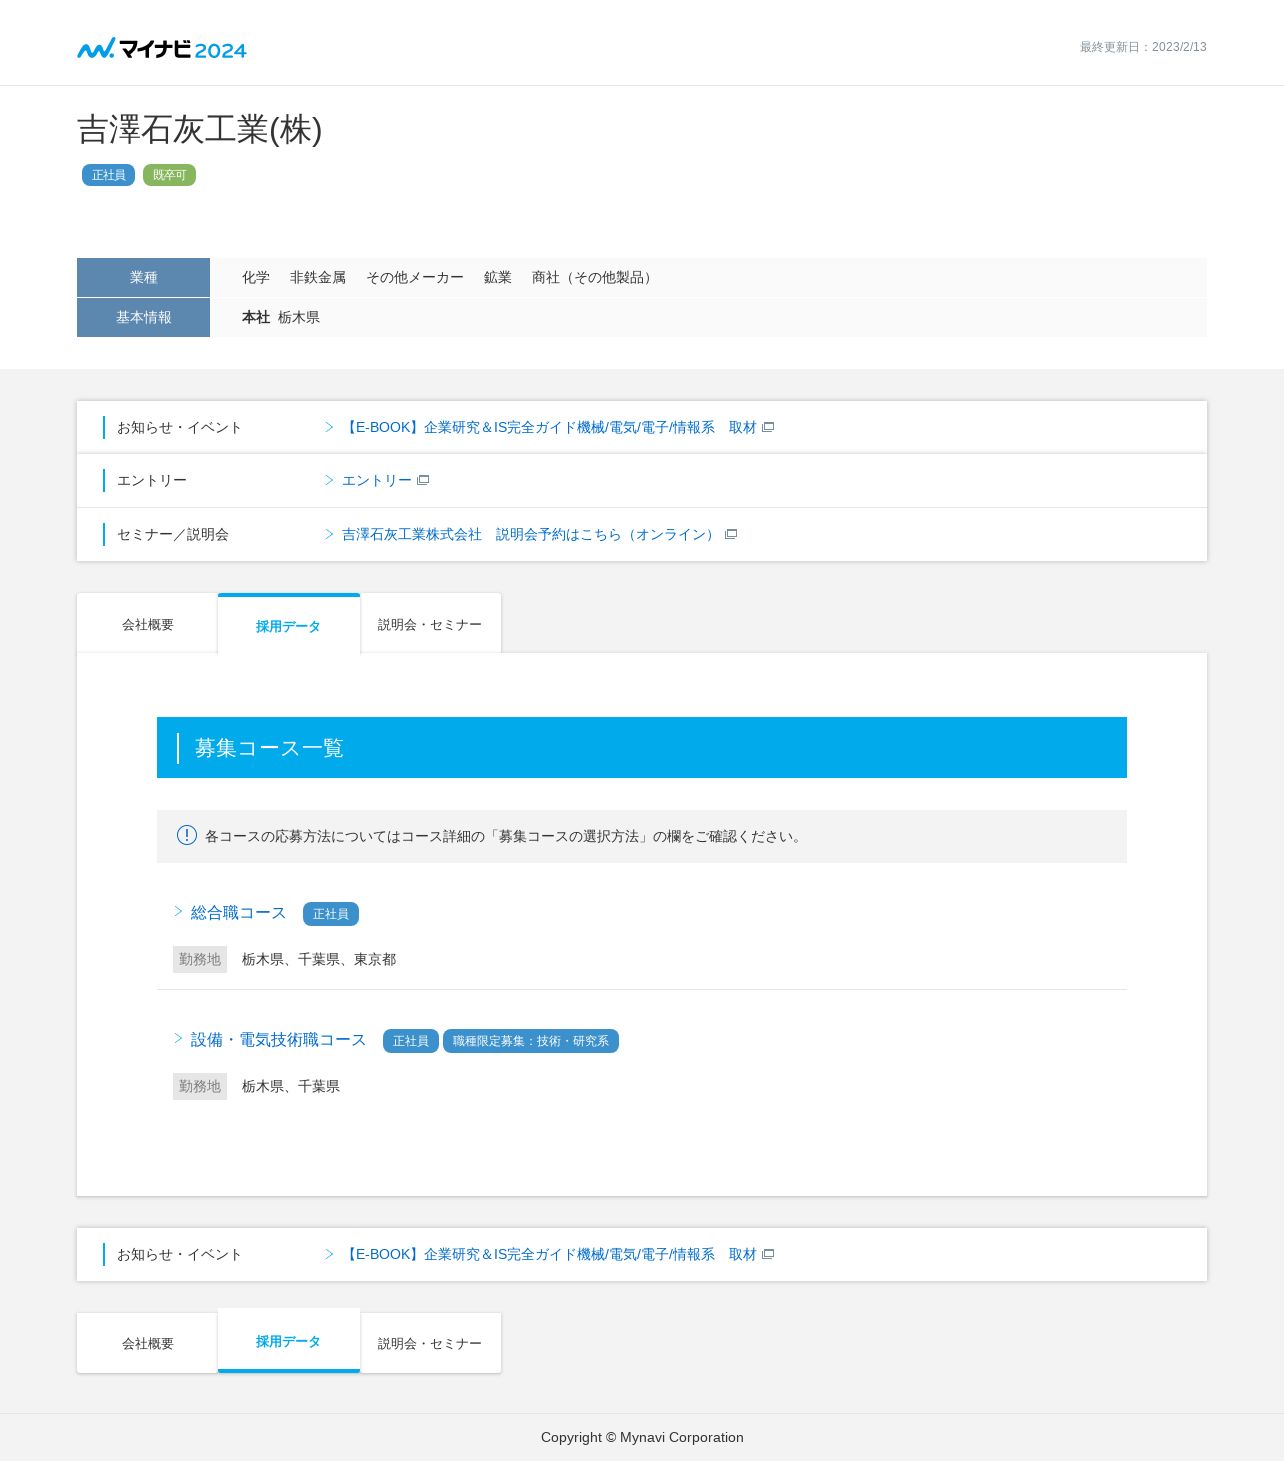Click the 業種 header cell
Viewport: 1284px width, 1461px height.
coord(143,277)
